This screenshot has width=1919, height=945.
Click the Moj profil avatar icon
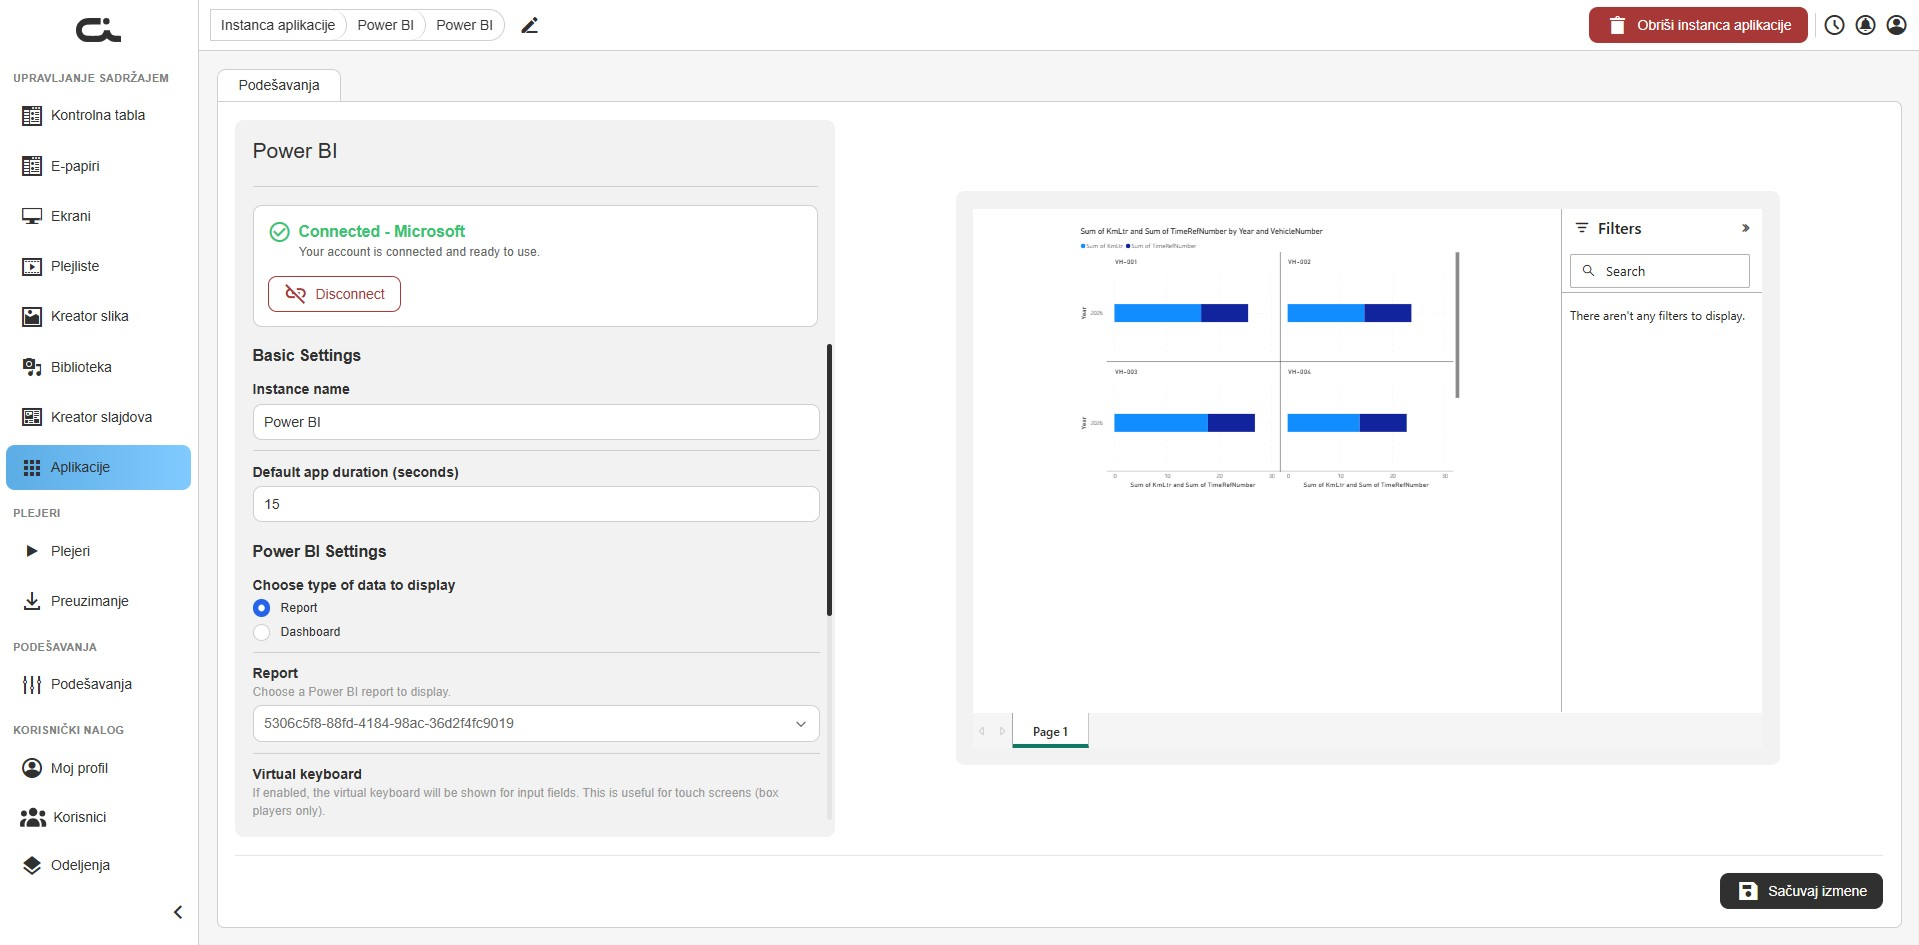32,768
